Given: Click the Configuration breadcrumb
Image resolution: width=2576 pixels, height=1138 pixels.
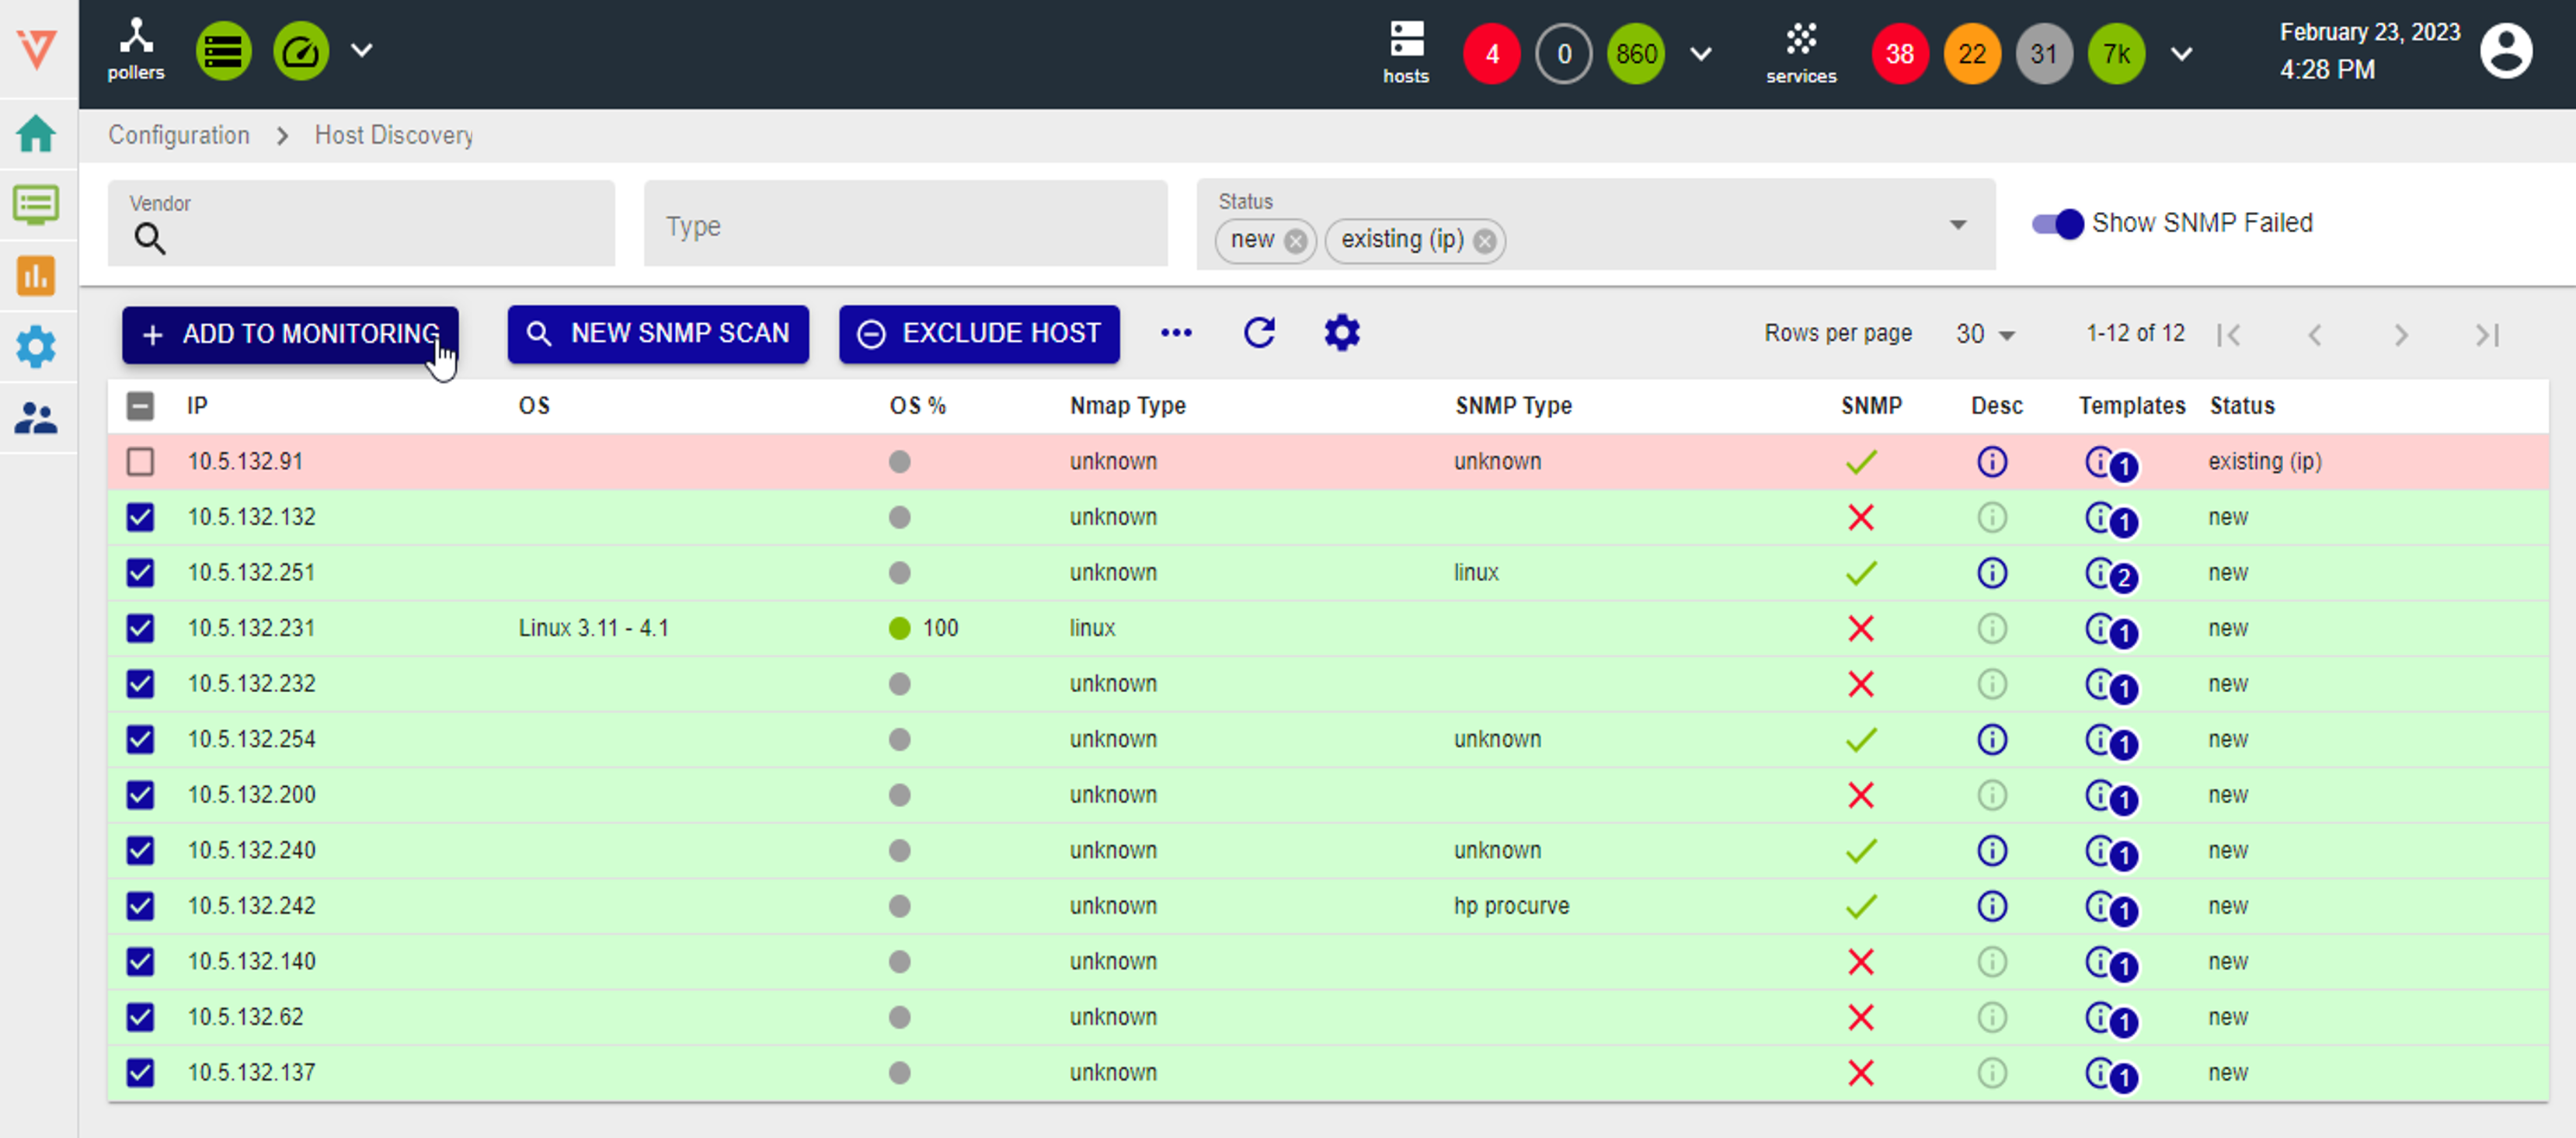Looking at the screenshot, I should tap(179, 135).
